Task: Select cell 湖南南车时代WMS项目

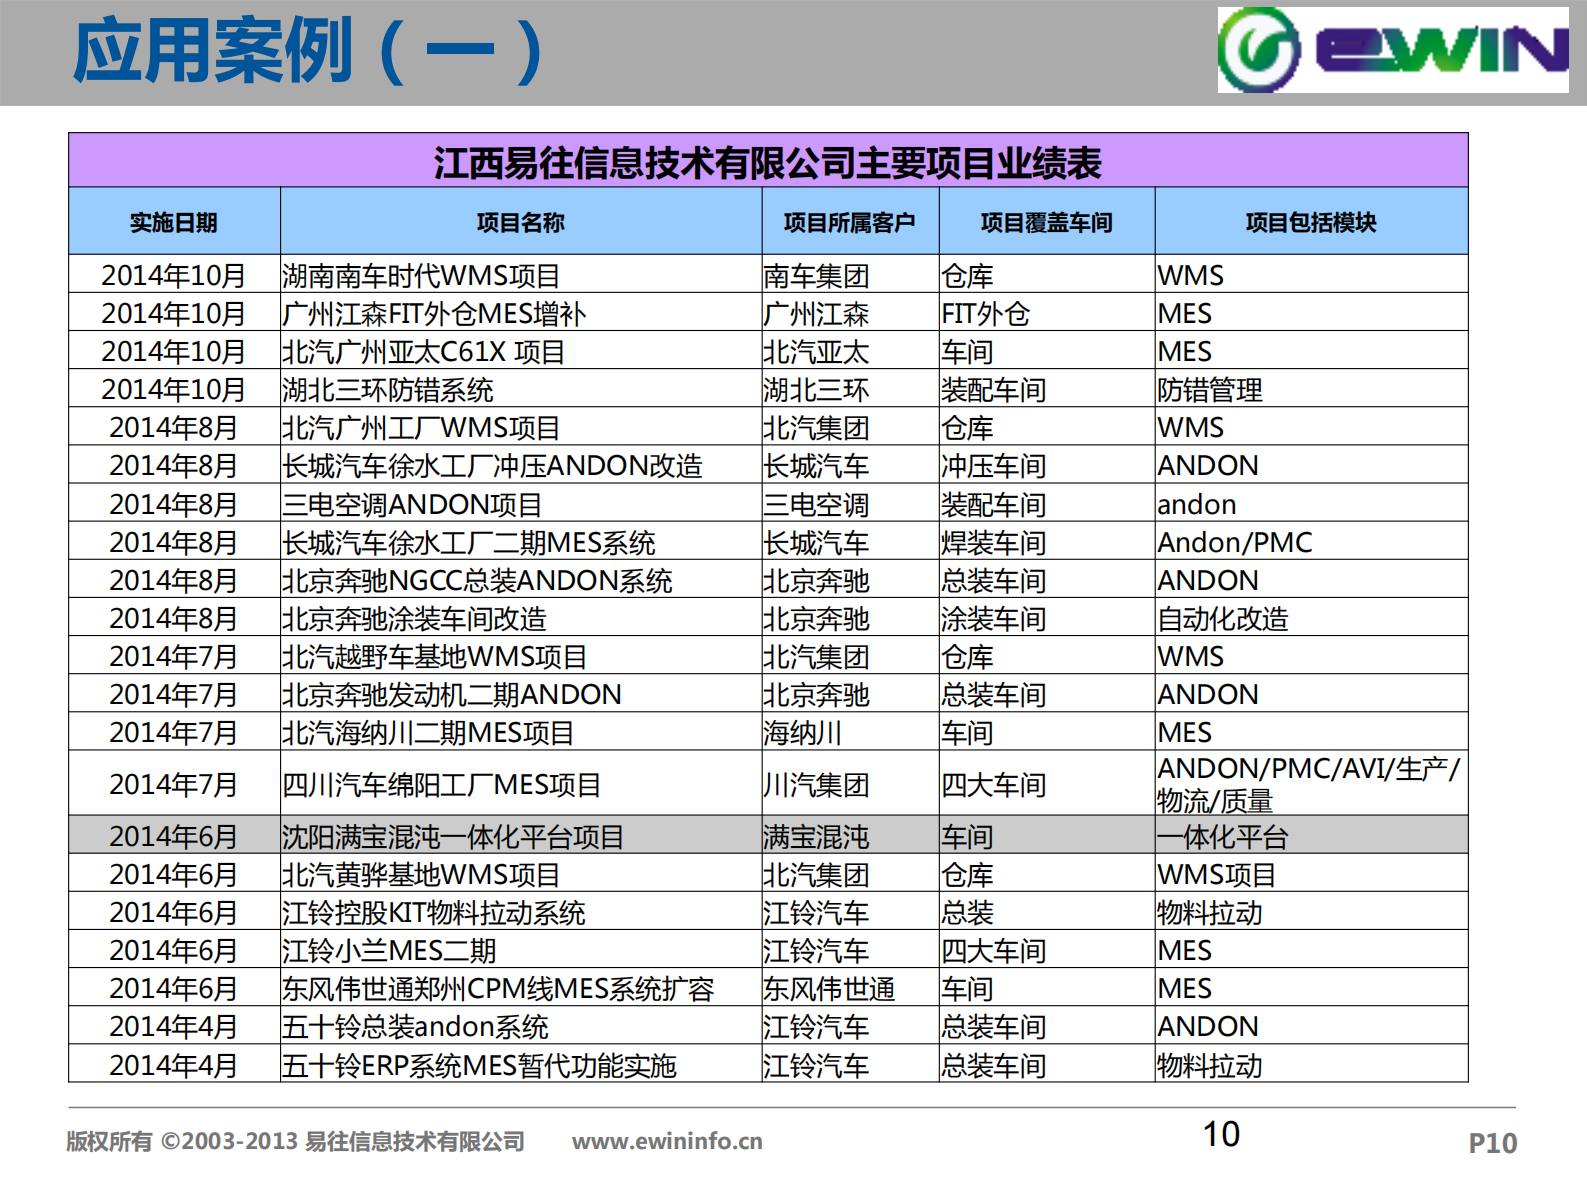Action: coord(520,275)
